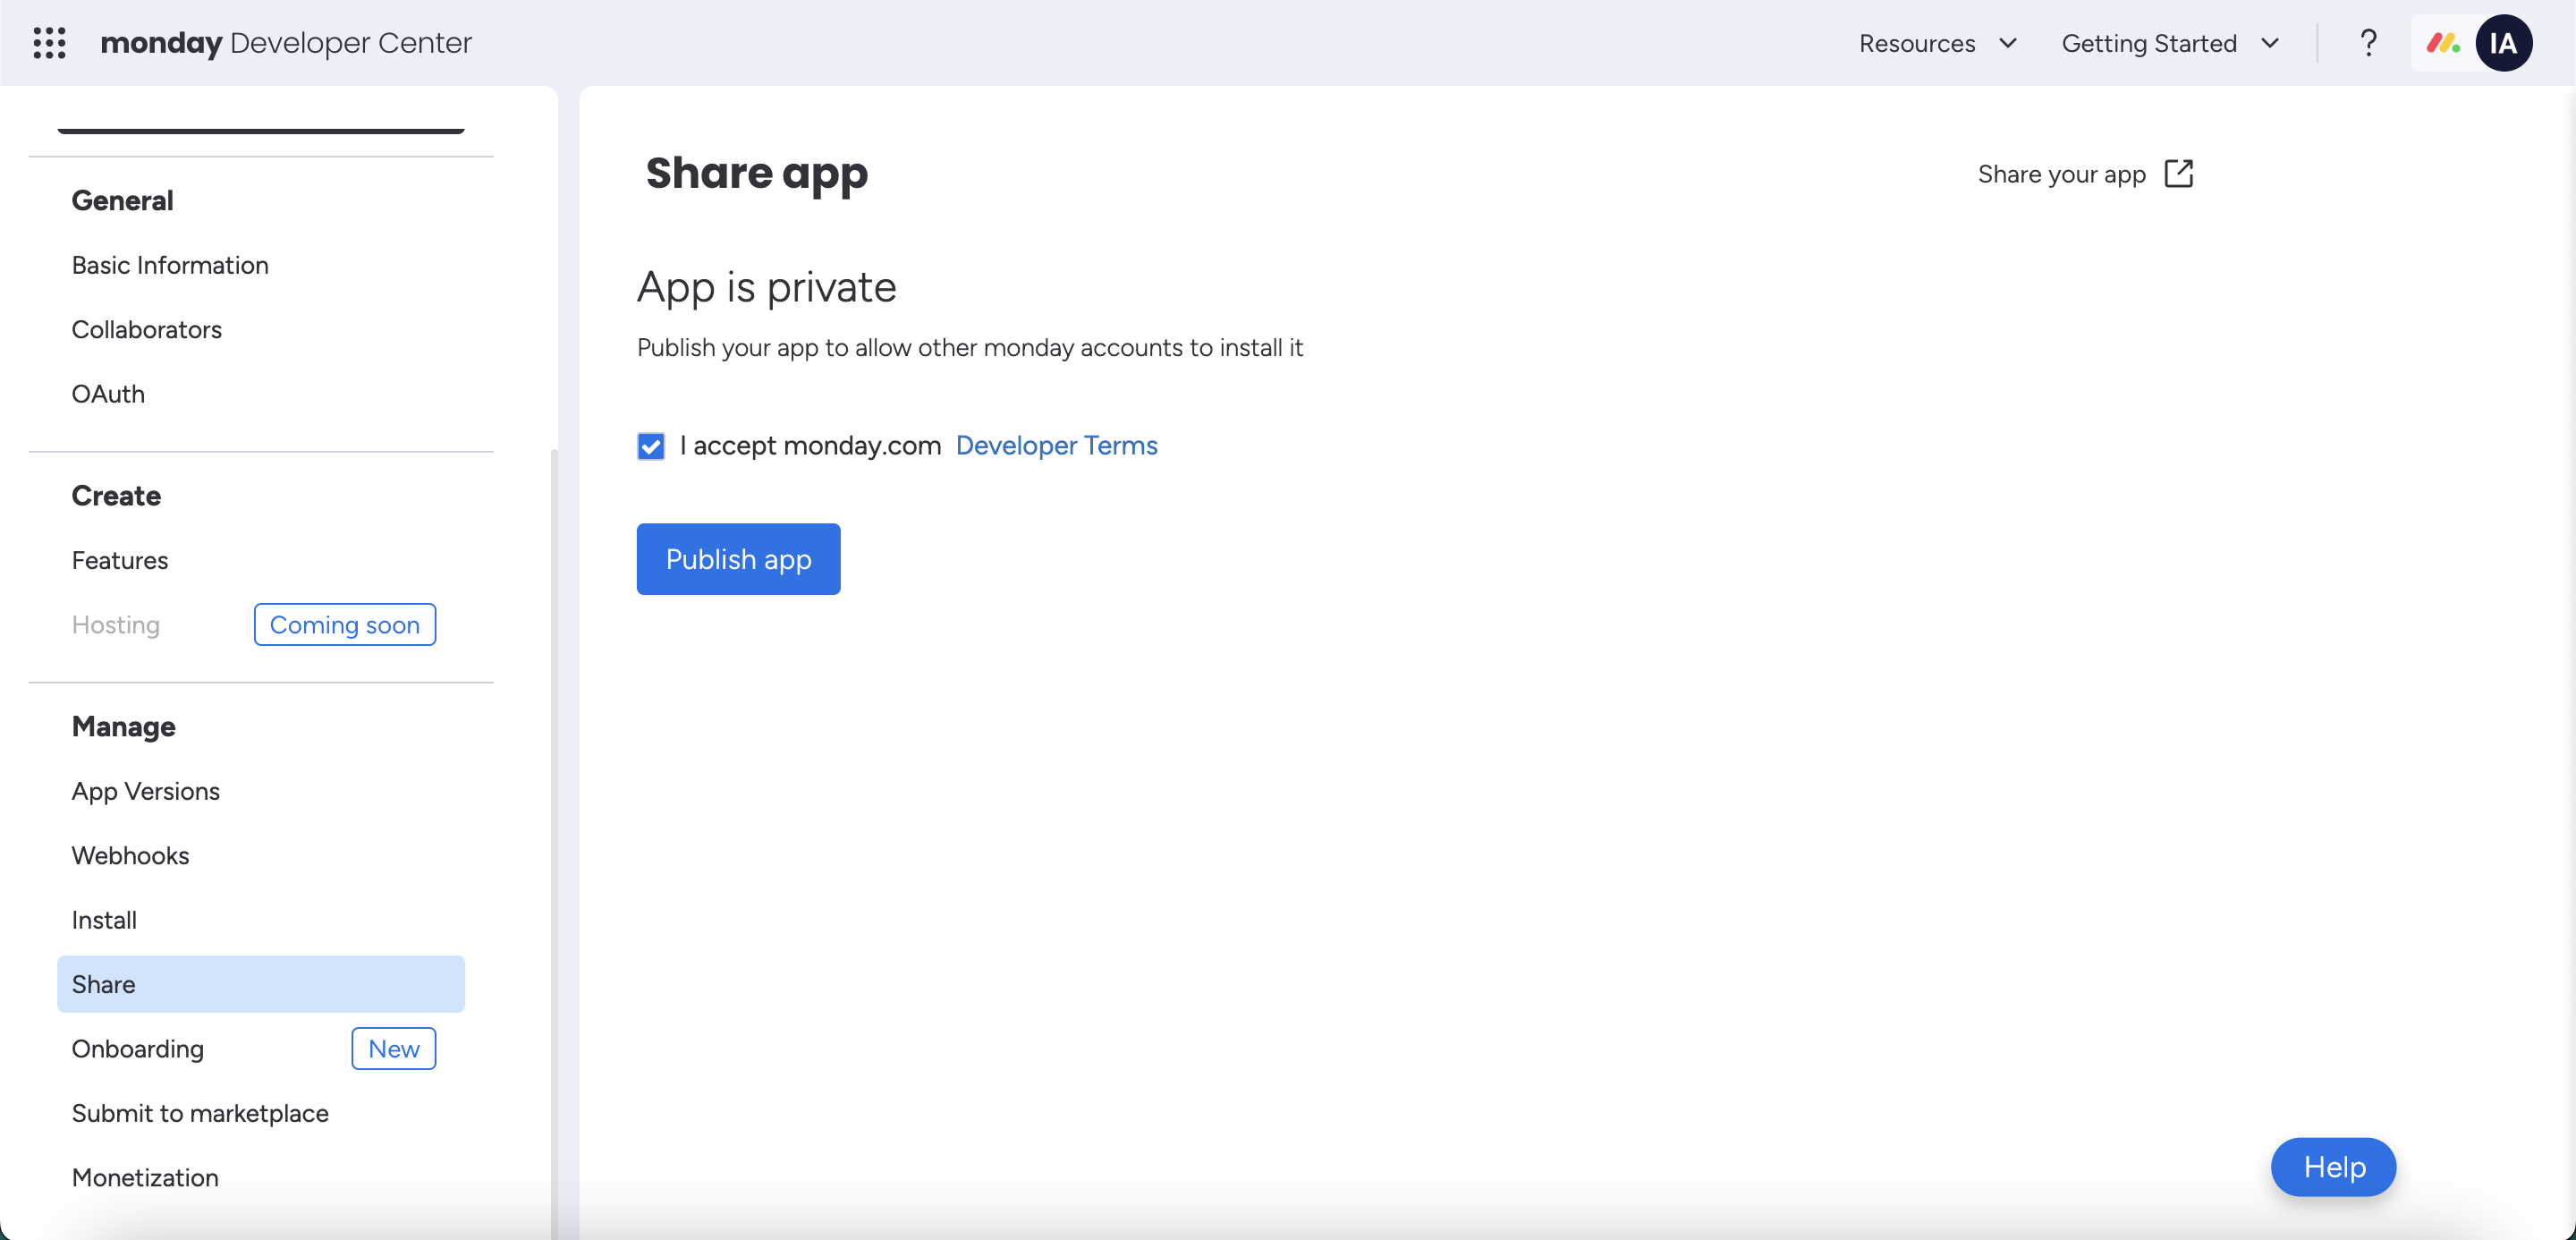Click the Publish app button
The image size is (2576, 1240).
tap(738, 559)
